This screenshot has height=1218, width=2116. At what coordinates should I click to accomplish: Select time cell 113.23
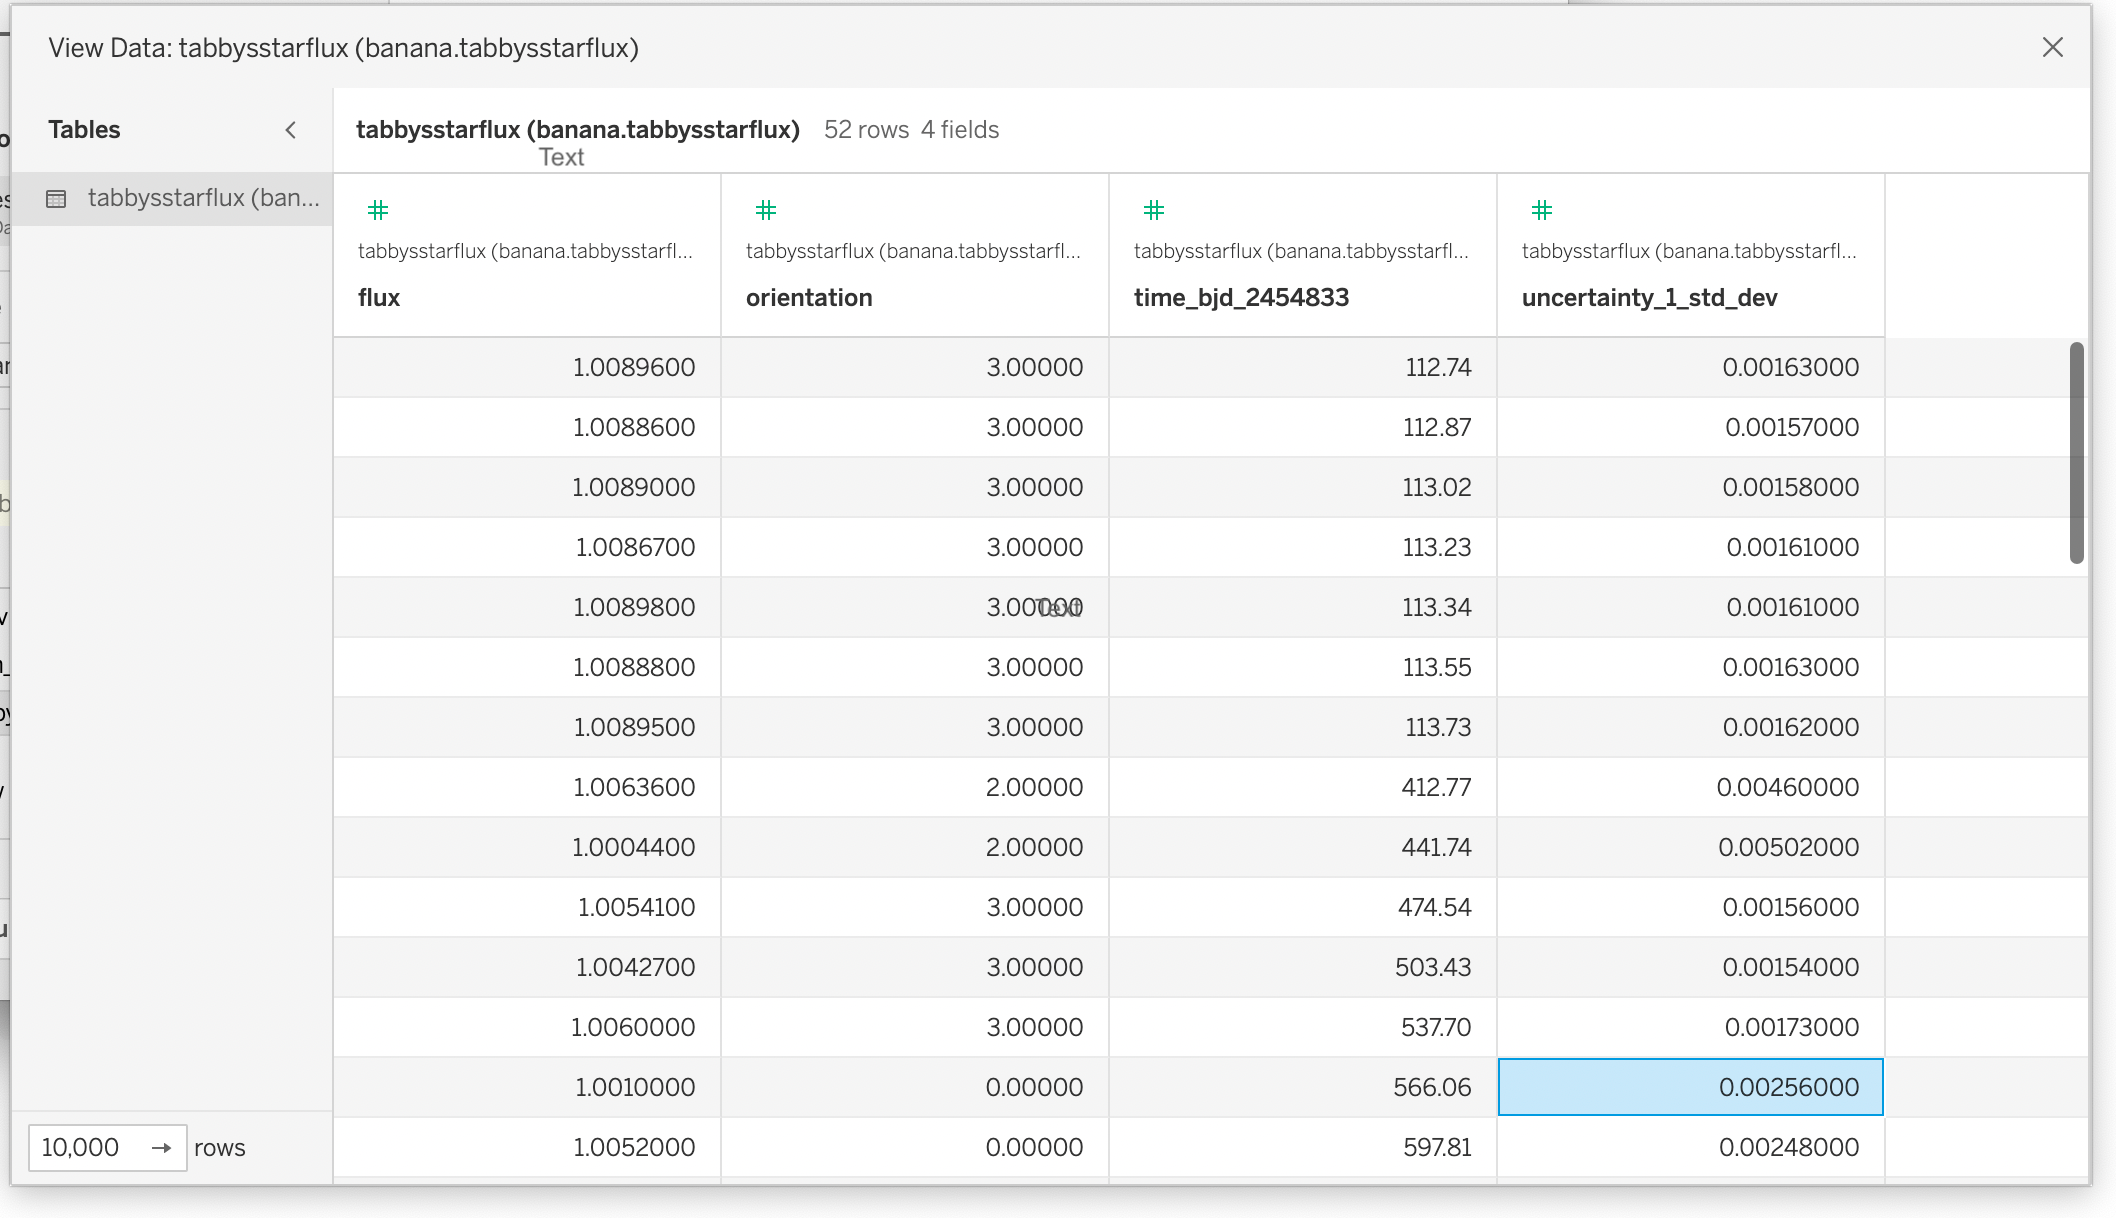[x=1303, y=548]
